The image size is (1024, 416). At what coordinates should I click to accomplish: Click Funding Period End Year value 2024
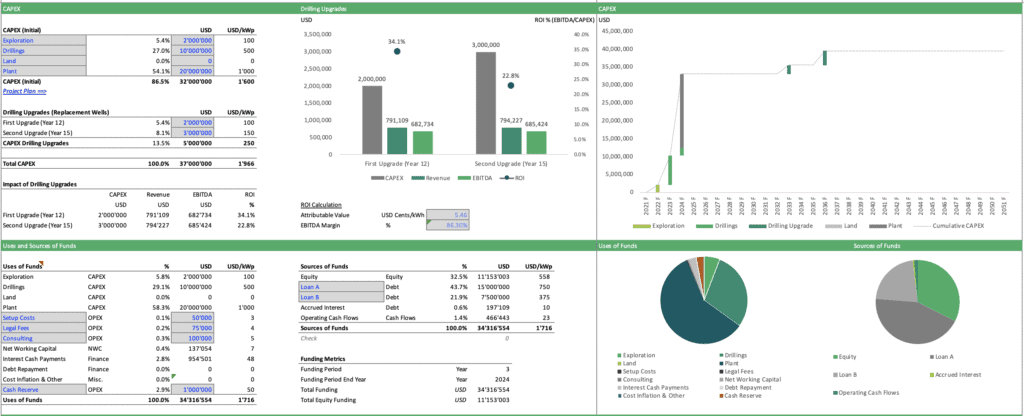tap(504, 379)
